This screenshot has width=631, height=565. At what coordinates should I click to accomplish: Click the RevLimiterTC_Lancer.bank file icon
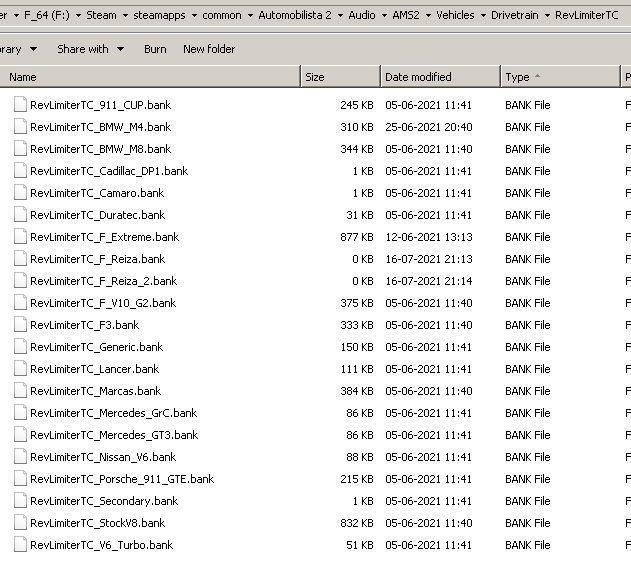(20, 369)
